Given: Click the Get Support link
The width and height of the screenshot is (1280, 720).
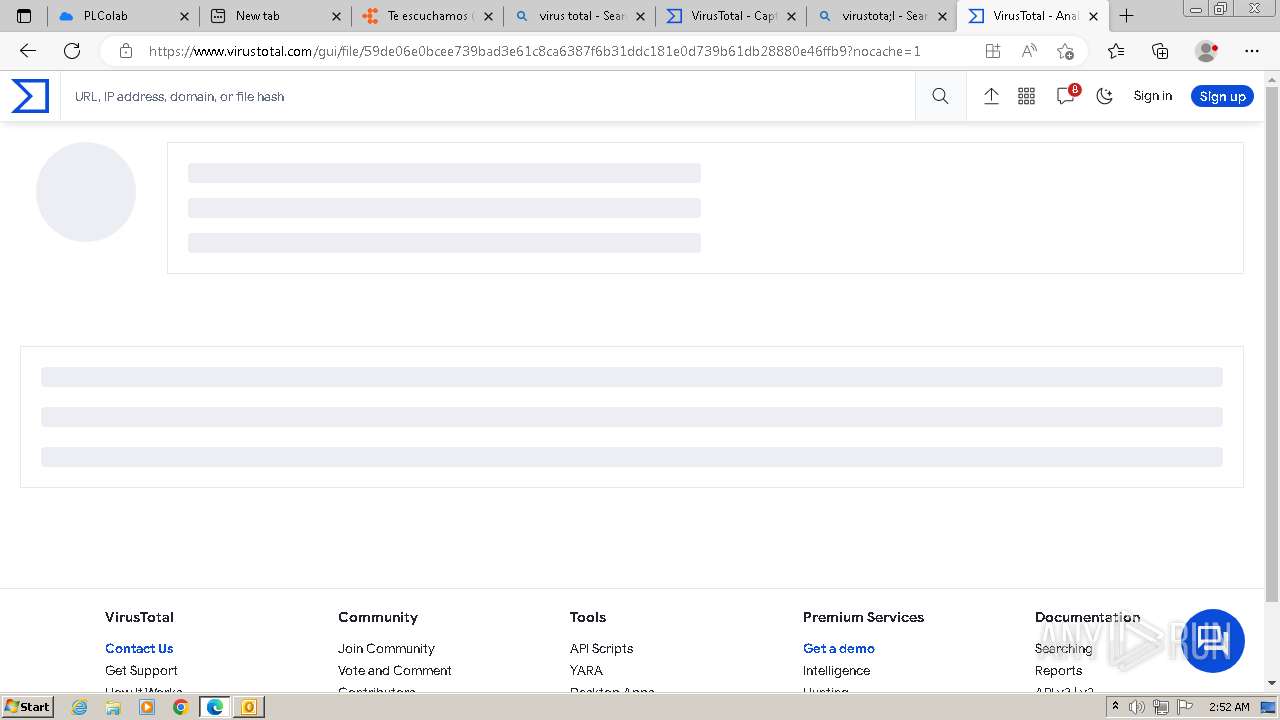Looking at the screenshot, I should click(141, 670).
